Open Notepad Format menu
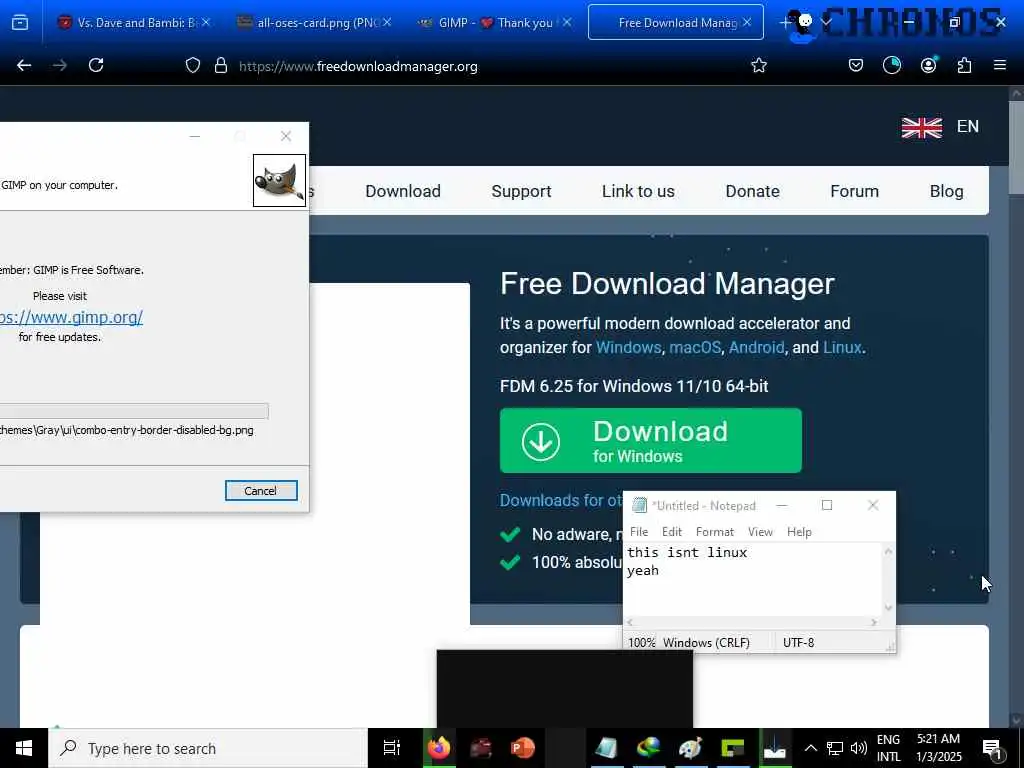1024x768 pixels. point(714,532)
